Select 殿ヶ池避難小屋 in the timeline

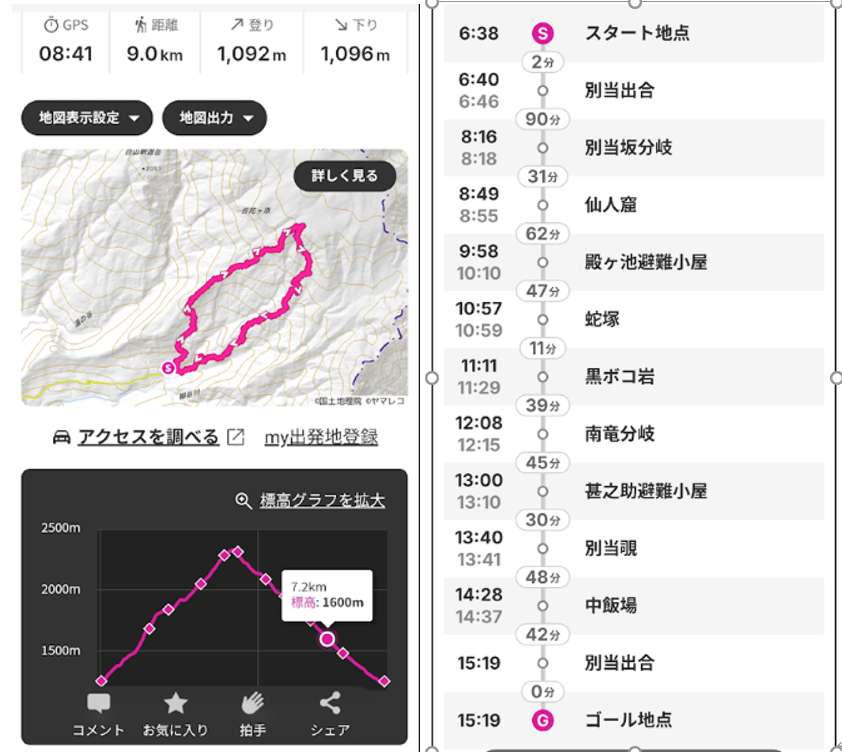click(645, 262)
